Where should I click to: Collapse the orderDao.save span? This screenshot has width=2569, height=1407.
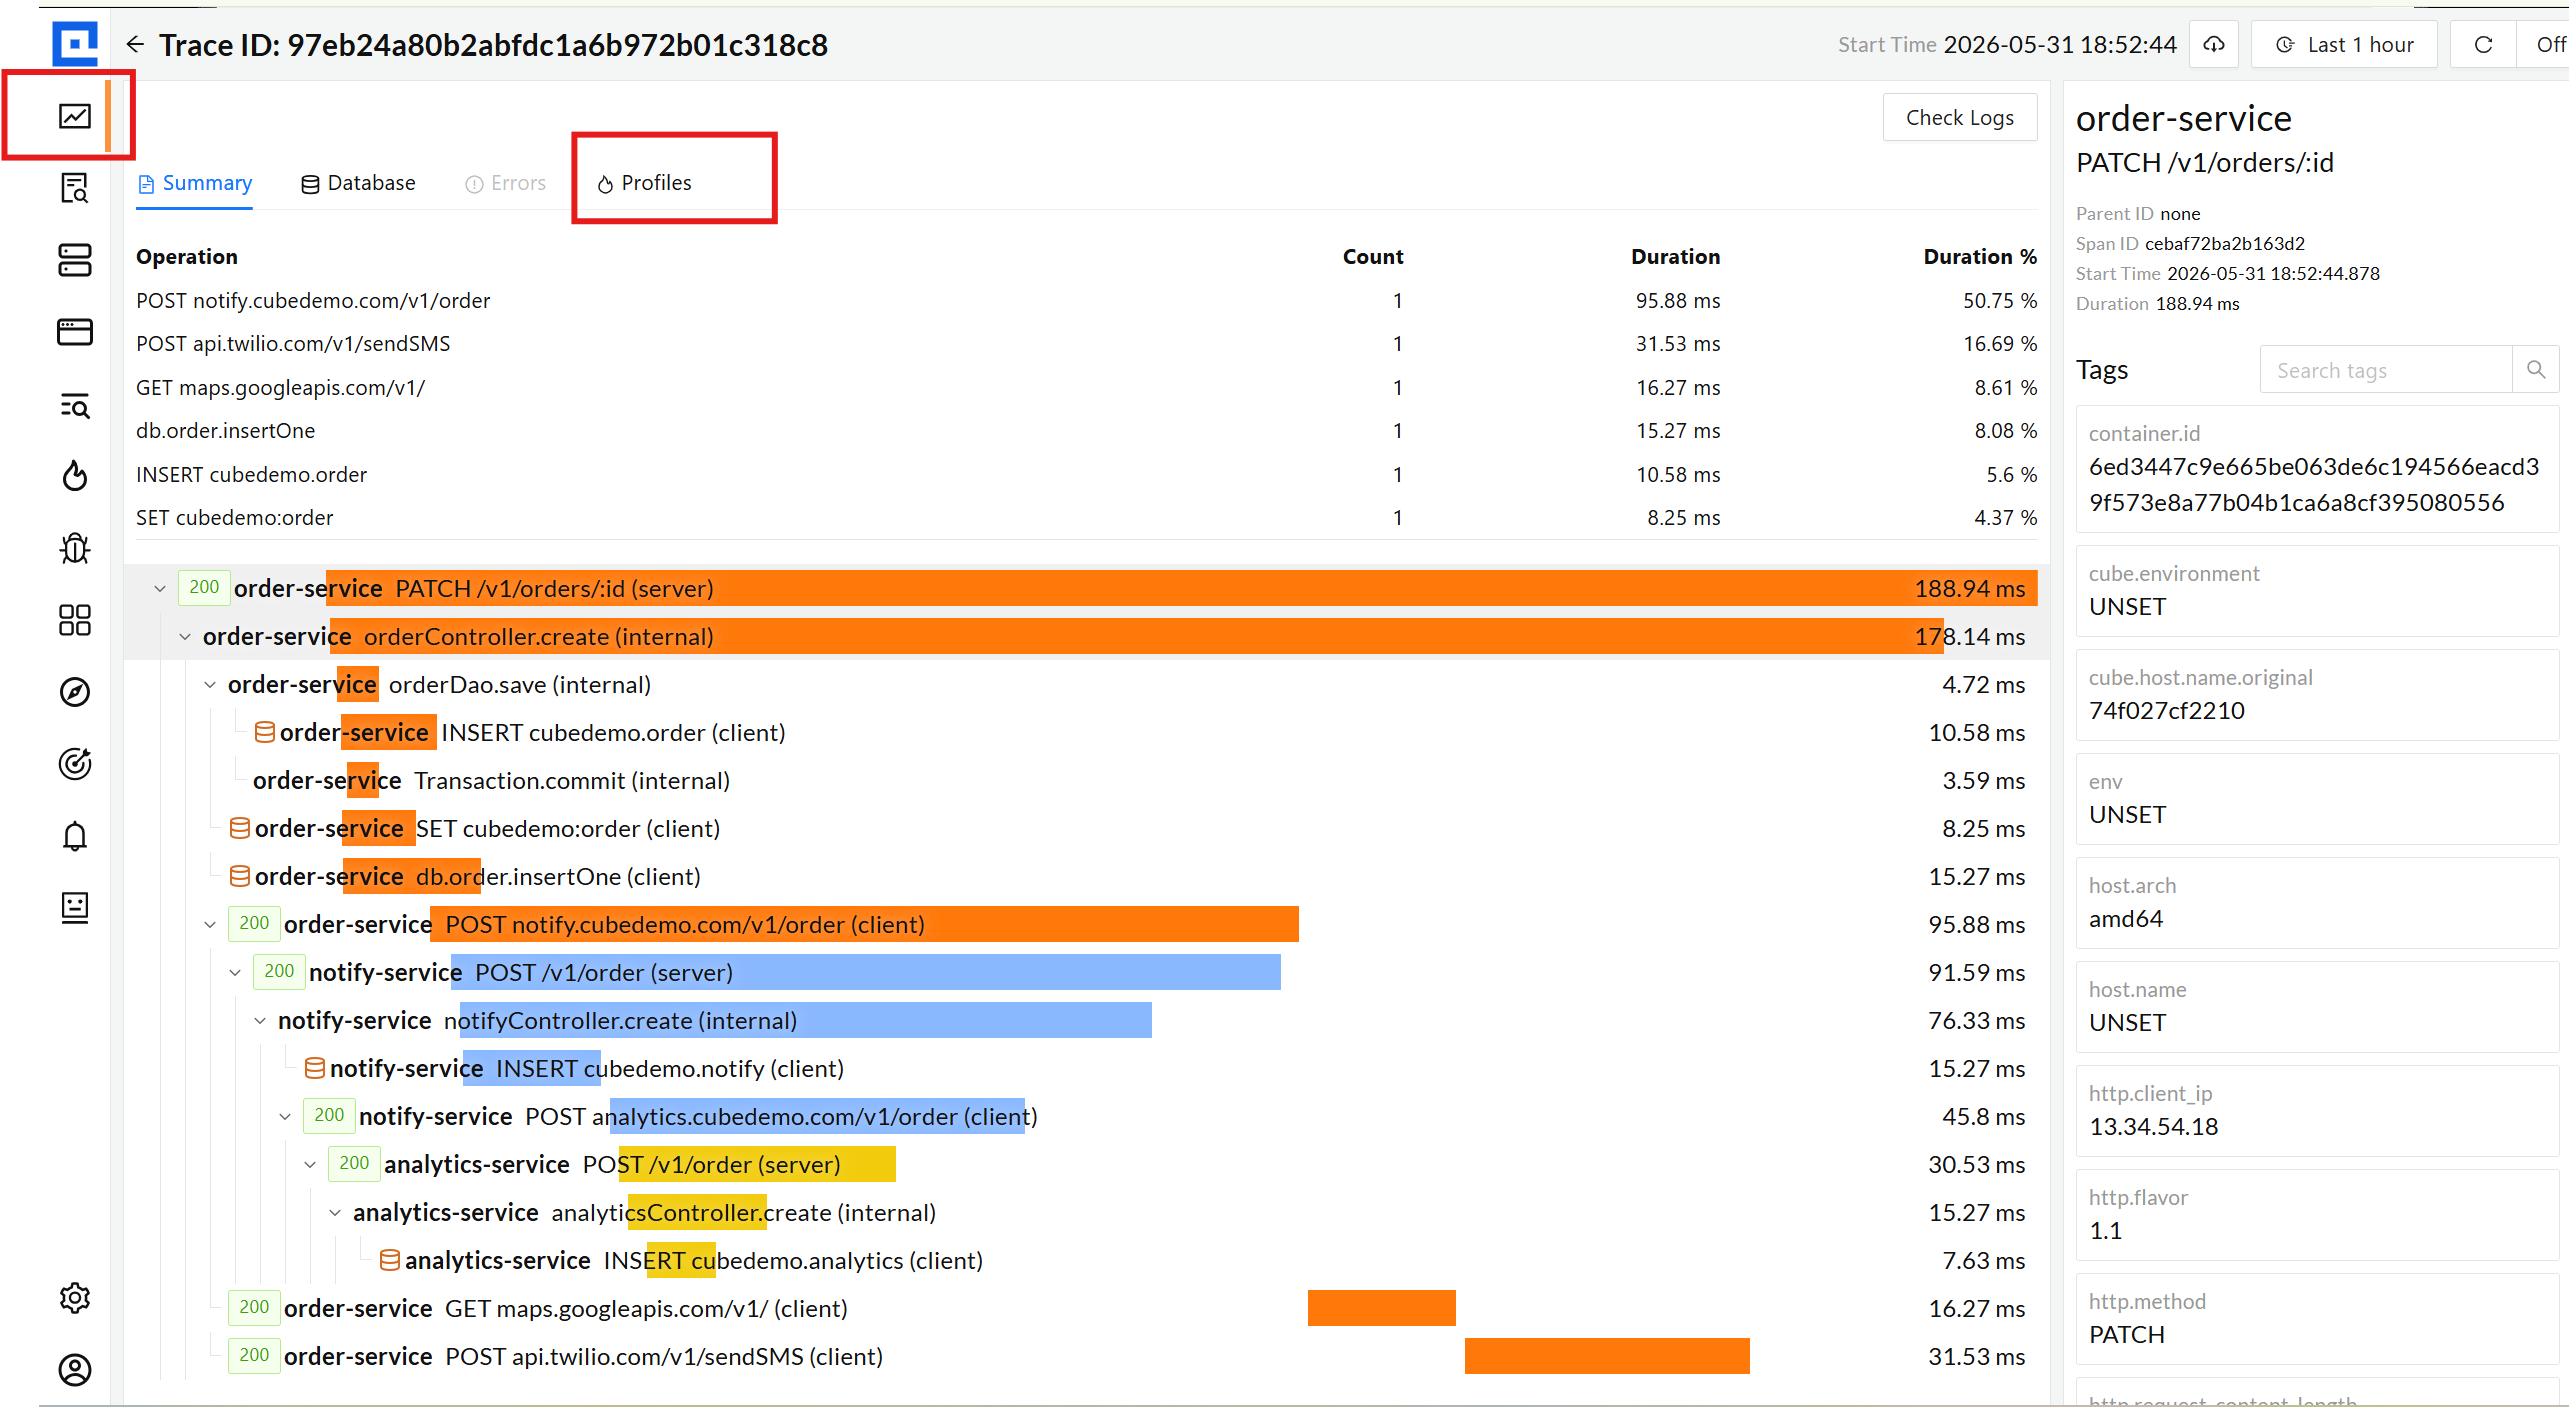(x=210, y=685)
